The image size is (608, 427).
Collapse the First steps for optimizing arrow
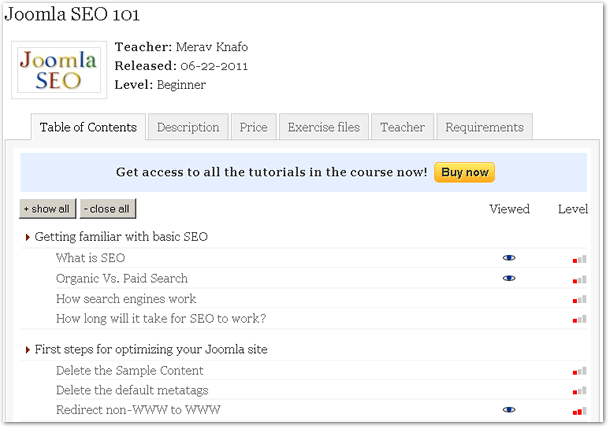coord(28,350)
